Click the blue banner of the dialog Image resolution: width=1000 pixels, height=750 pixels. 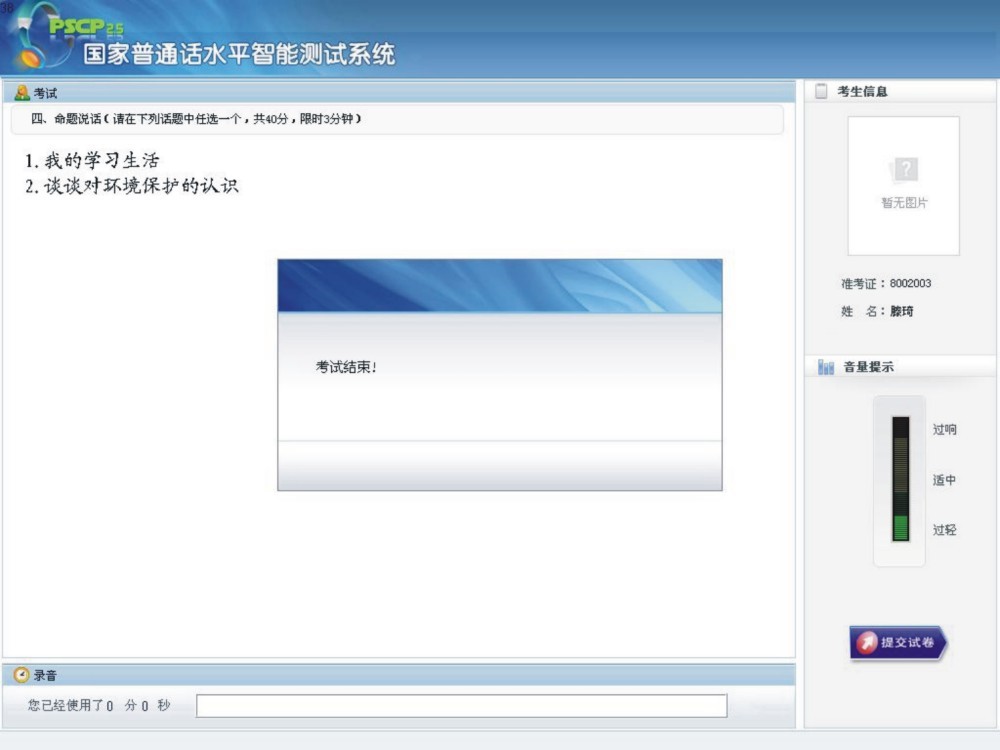pos(499,286)
